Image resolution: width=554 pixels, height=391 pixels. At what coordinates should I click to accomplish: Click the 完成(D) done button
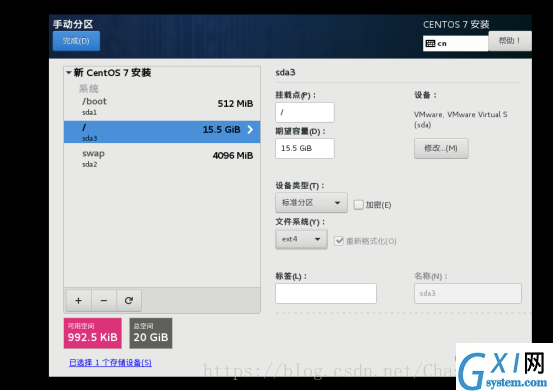[x=76, y=41]
